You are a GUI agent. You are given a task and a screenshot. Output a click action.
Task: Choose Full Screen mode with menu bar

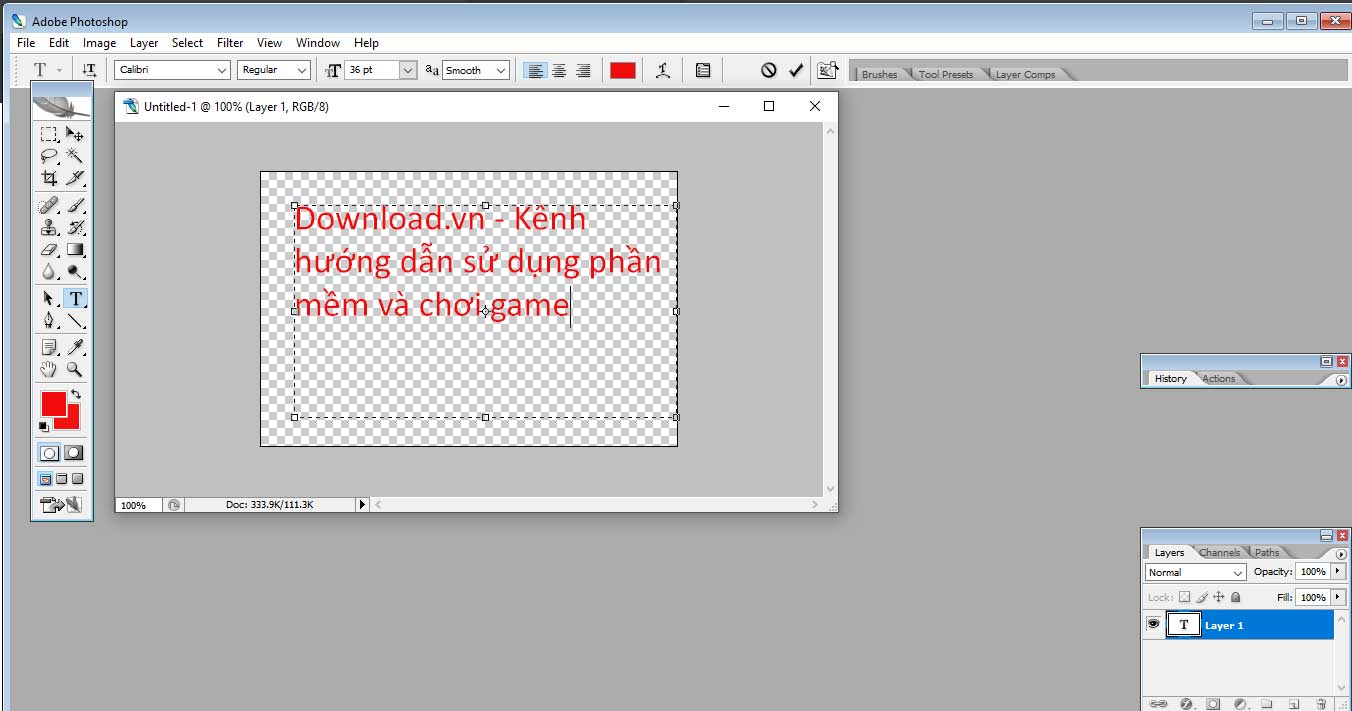pos(62,479)
